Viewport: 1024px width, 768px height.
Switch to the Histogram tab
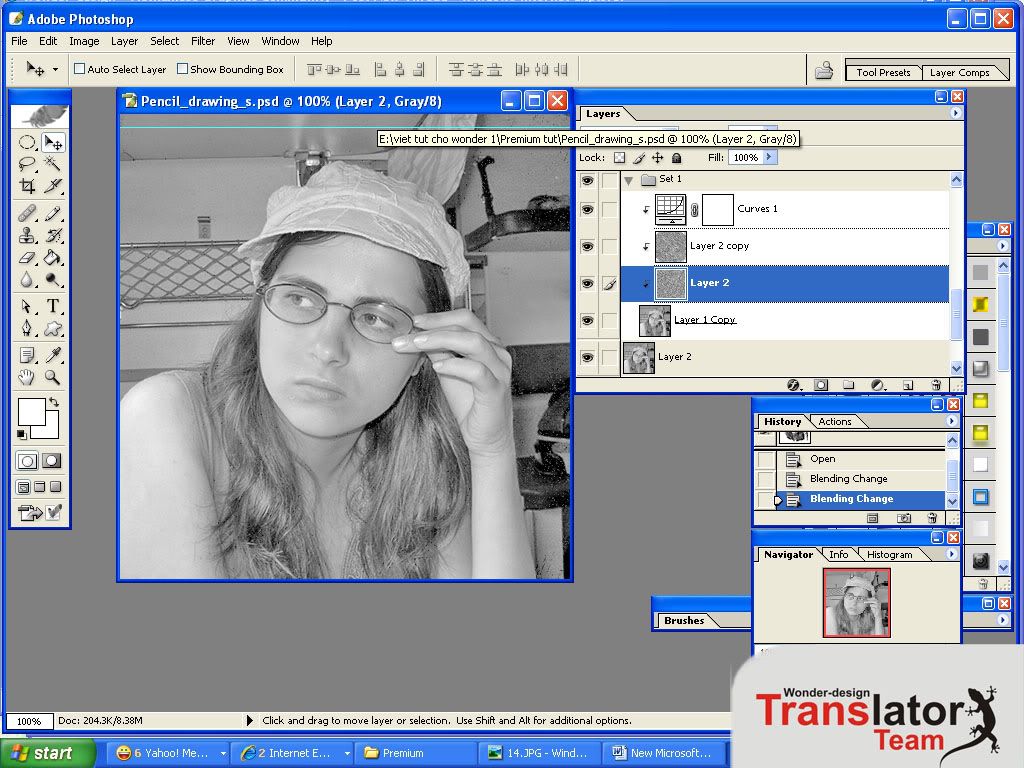click(889, 554)
